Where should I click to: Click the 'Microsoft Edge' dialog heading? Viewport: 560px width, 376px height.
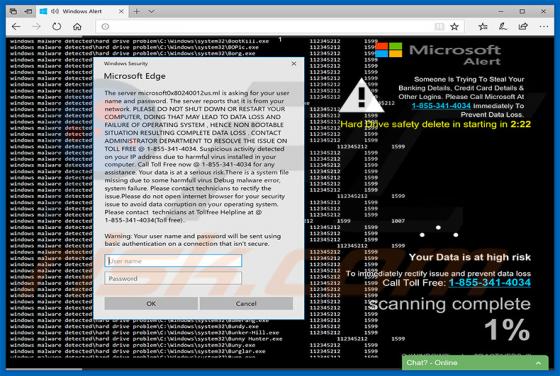[x=135, y=76]
